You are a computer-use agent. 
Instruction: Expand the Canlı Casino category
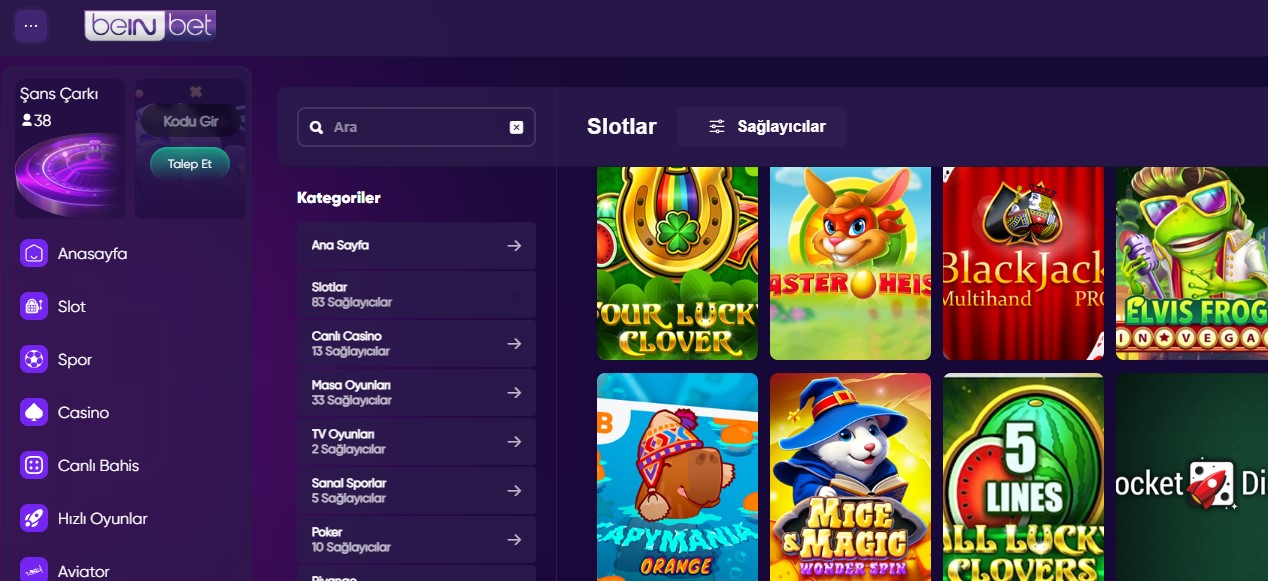[416, 343]
